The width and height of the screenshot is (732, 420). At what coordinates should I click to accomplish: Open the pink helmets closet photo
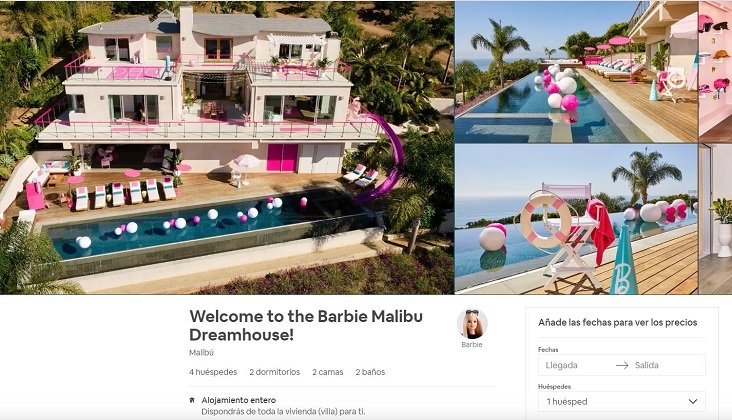click(x=715, y=72)
